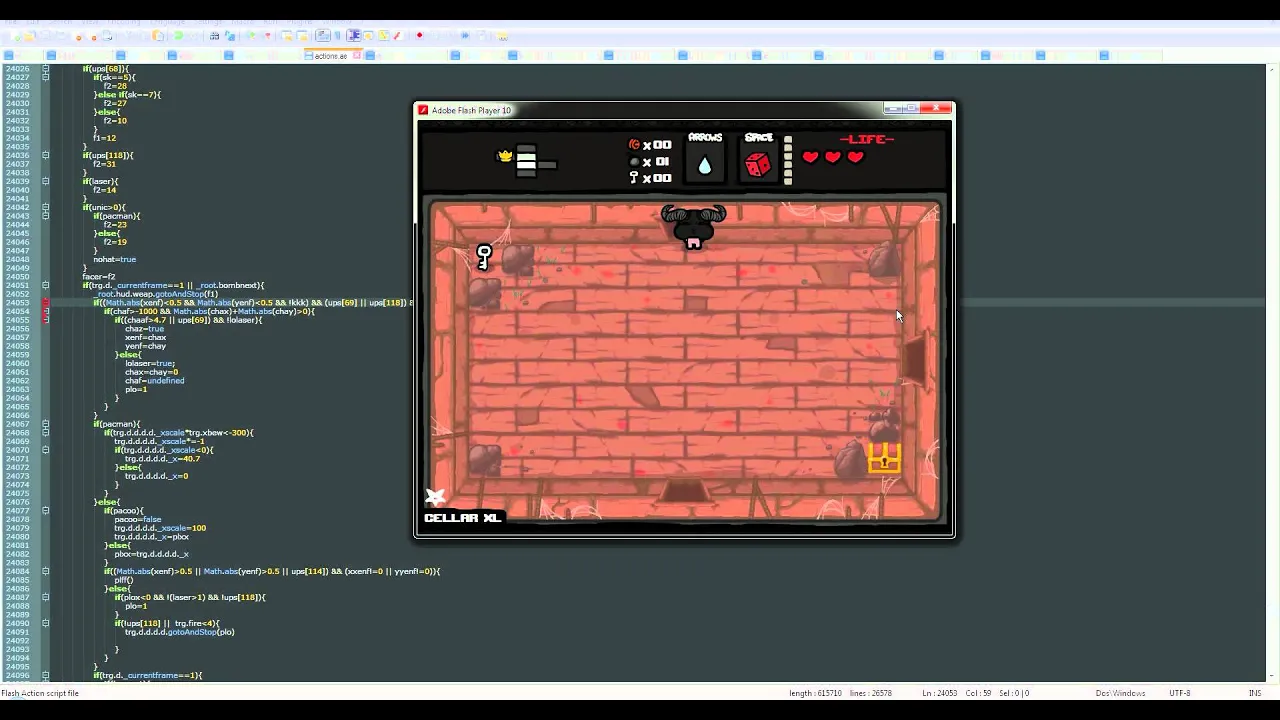The image size is (1280, 720).
Task: Collapse the fold at line 24051
Action: [45, 285]
